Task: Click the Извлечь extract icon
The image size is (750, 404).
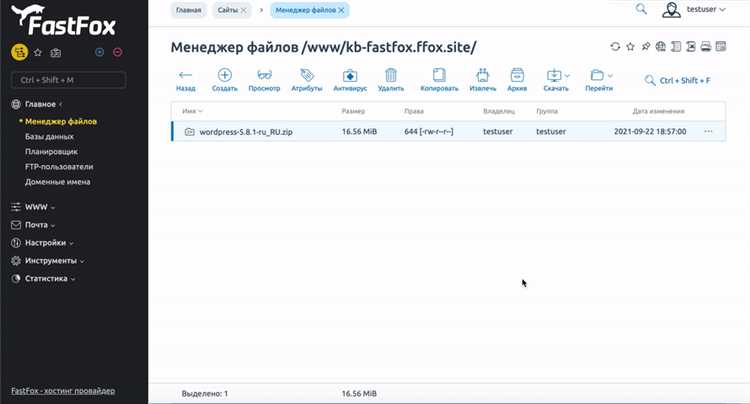Action: pos(483,75)
